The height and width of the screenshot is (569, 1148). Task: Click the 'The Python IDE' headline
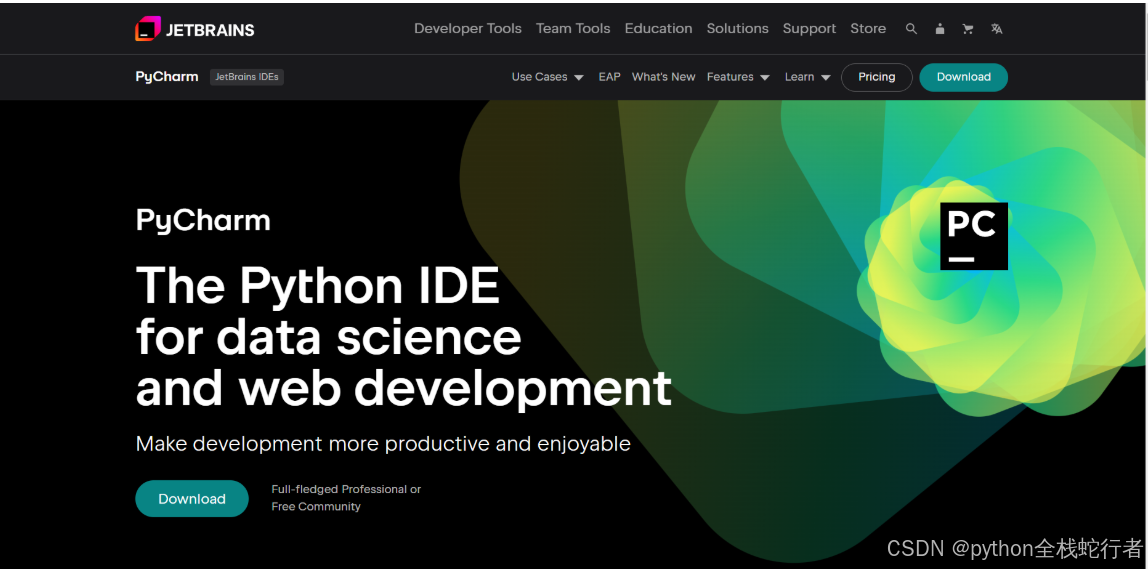(x=318, y=286)
